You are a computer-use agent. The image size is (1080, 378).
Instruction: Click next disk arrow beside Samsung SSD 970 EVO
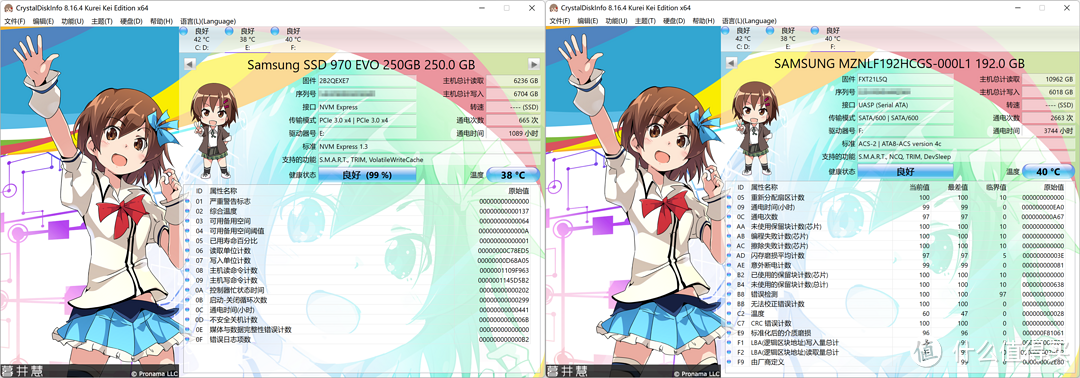[x=534, y=64]
